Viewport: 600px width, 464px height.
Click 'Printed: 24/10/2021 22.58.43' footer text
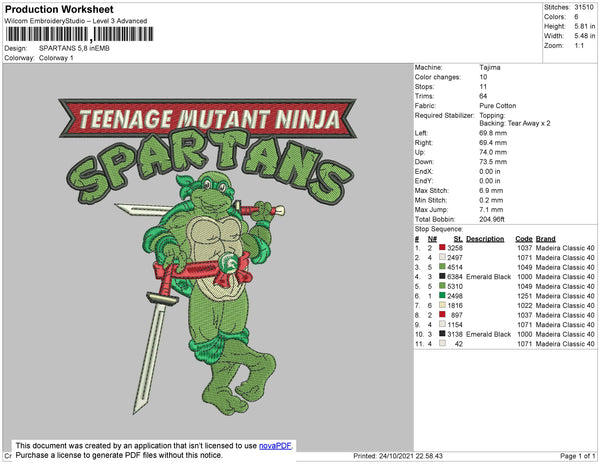coord(398,456)
